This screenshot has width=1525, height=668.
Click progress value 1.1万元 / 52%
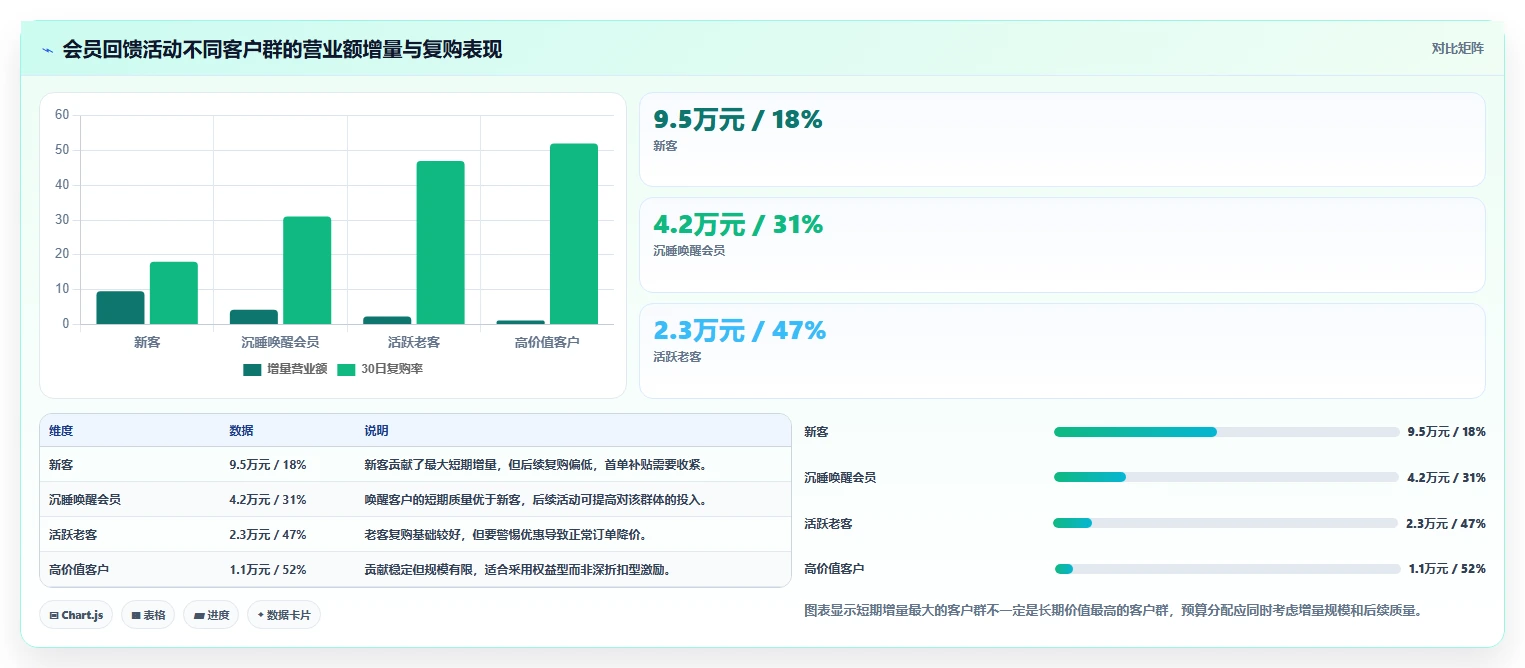(x=1446, y=569)
